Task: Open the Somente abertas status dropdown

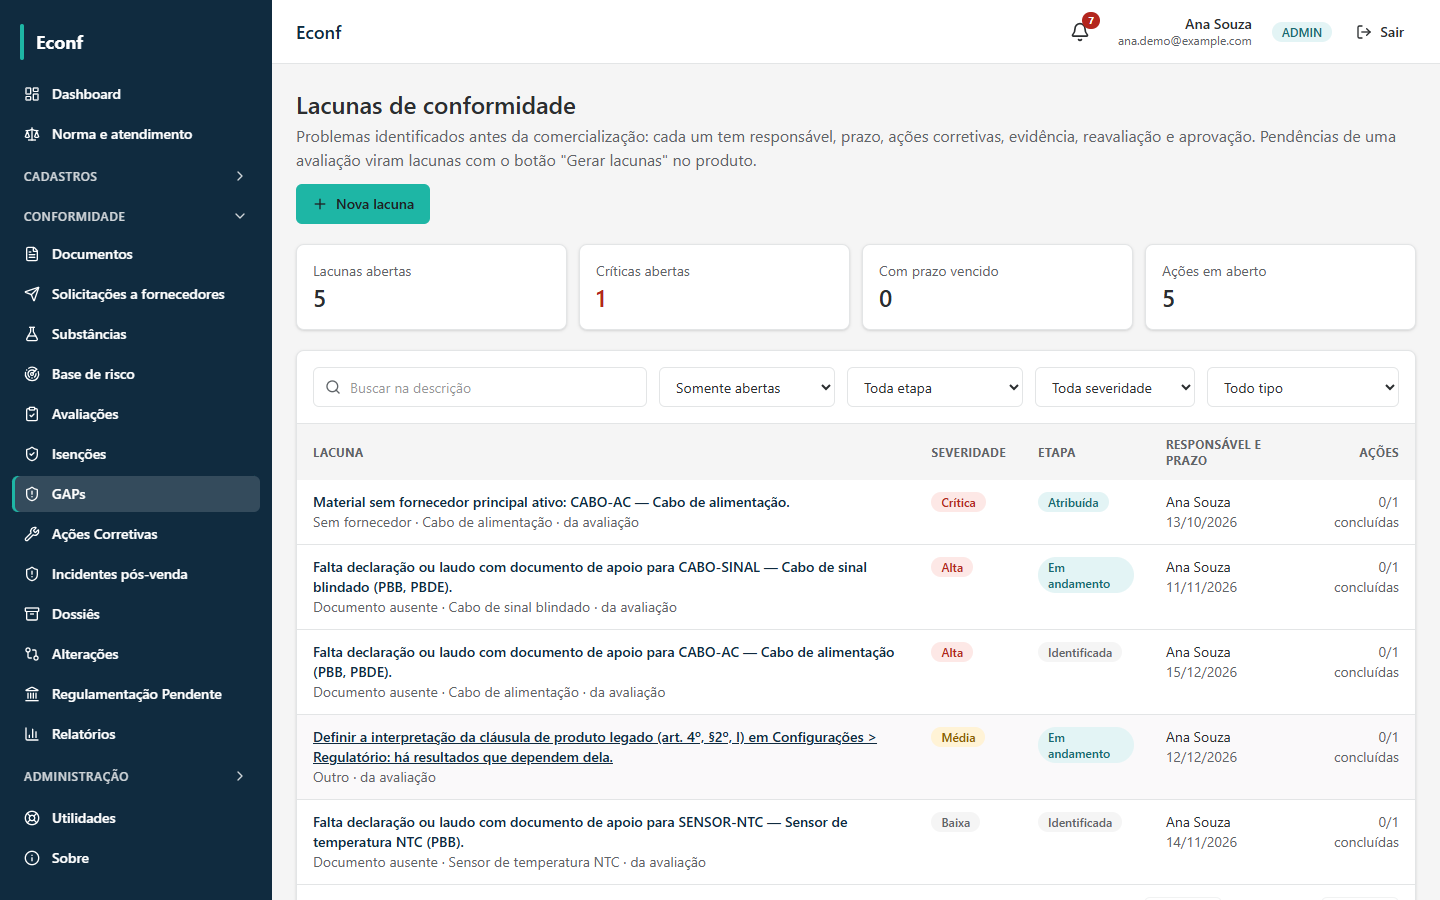Action: [747, 387]
